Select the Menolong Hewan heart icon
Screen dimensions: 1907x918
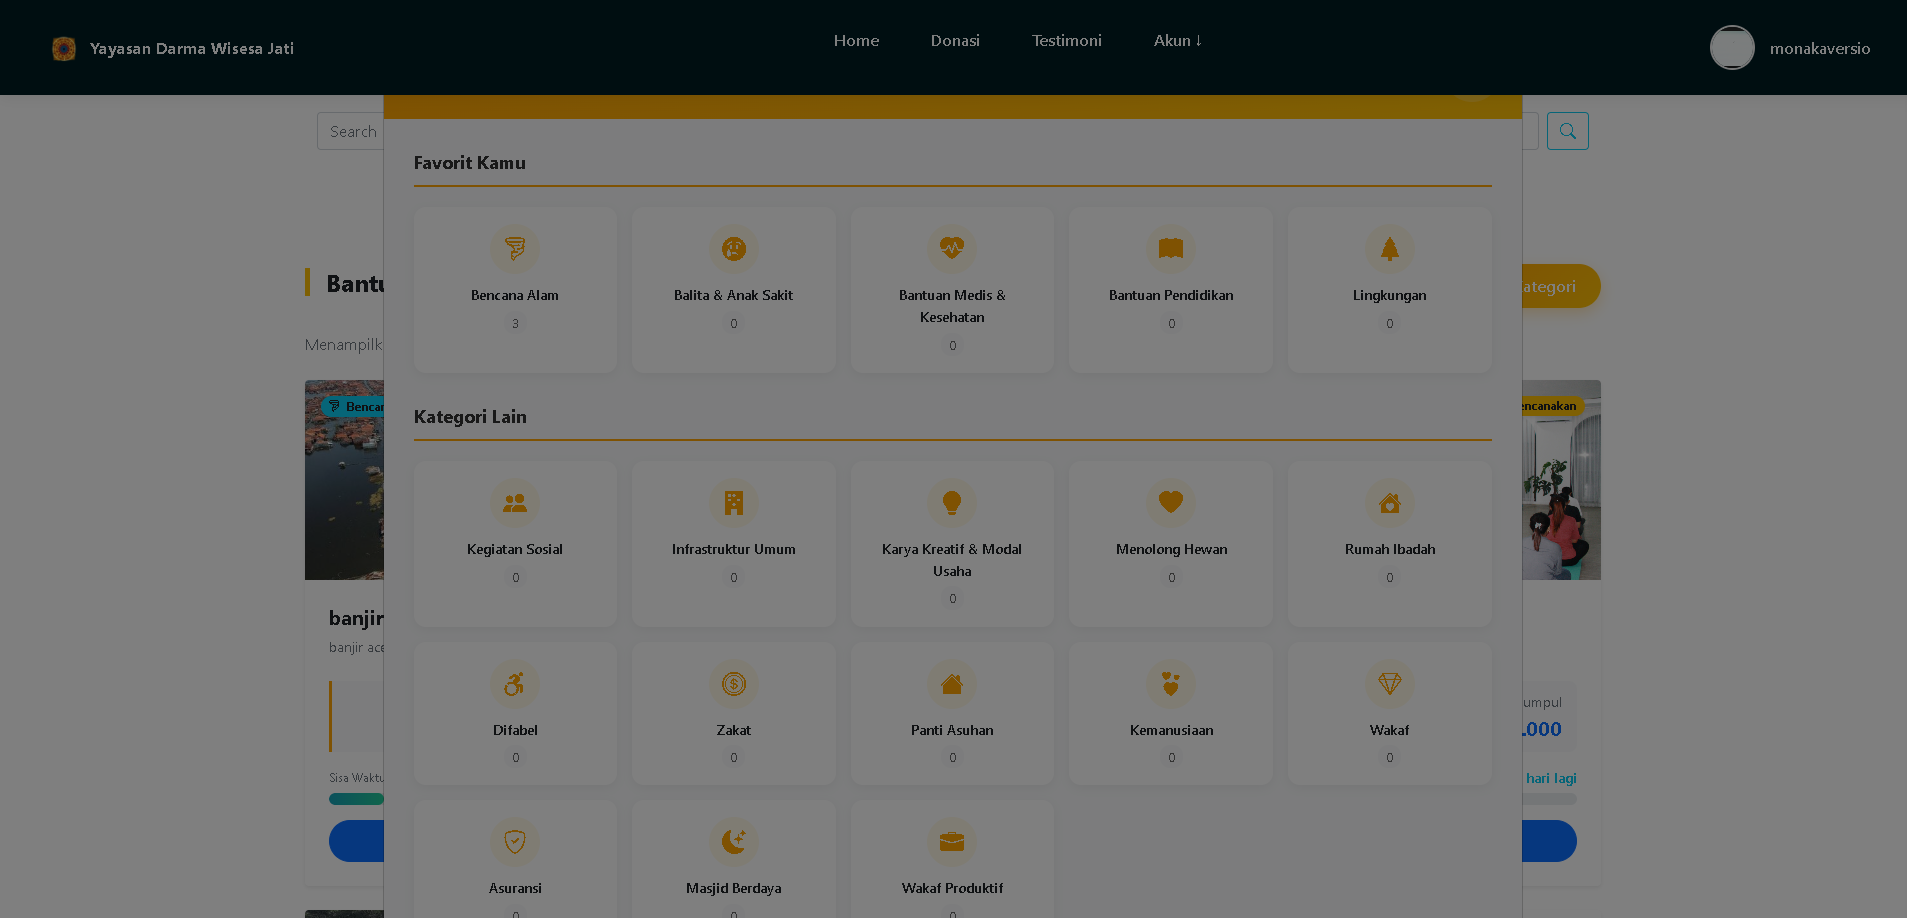tap(1171, 502)
